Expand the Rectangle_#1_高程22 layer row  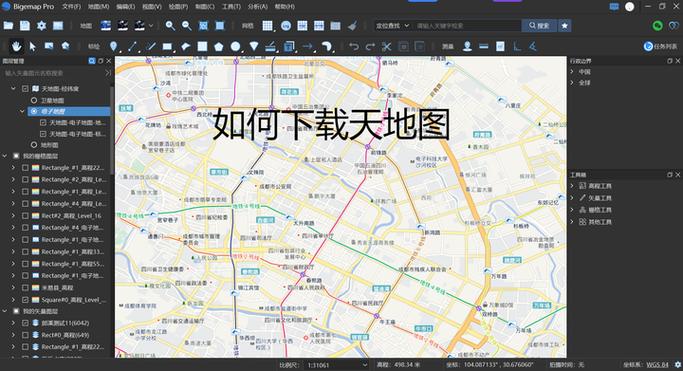14,168
